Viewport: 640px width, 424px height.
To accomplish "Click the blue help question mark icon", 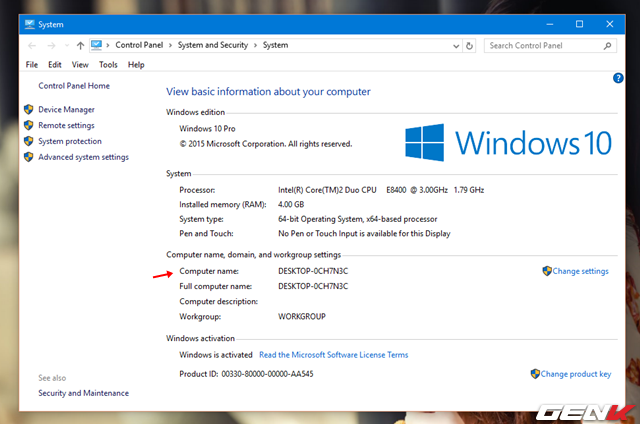I will pyautogui.click(x=618, y=78).
